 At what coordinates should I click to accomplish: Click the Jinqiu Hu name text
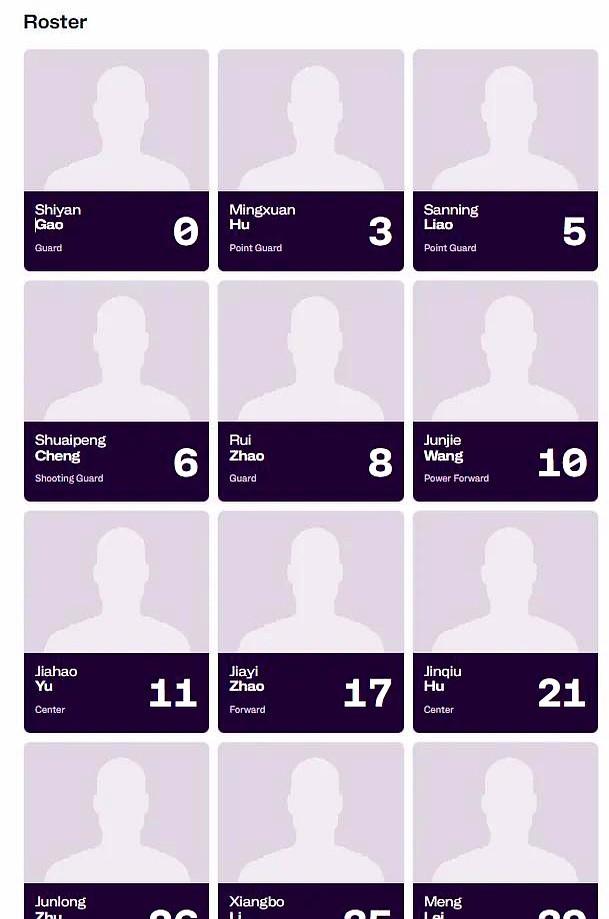[443, 679]
